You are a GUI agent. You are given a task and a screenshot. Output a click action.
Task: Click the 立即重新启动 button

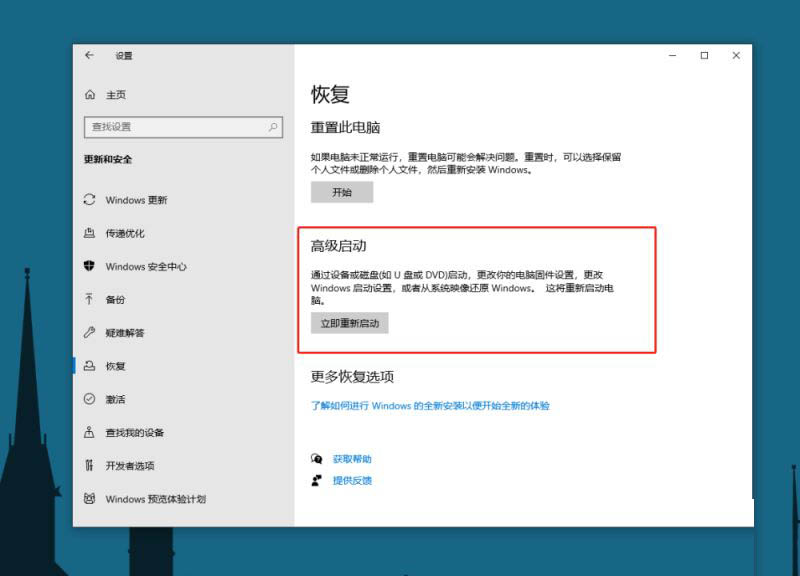(349, 323)
